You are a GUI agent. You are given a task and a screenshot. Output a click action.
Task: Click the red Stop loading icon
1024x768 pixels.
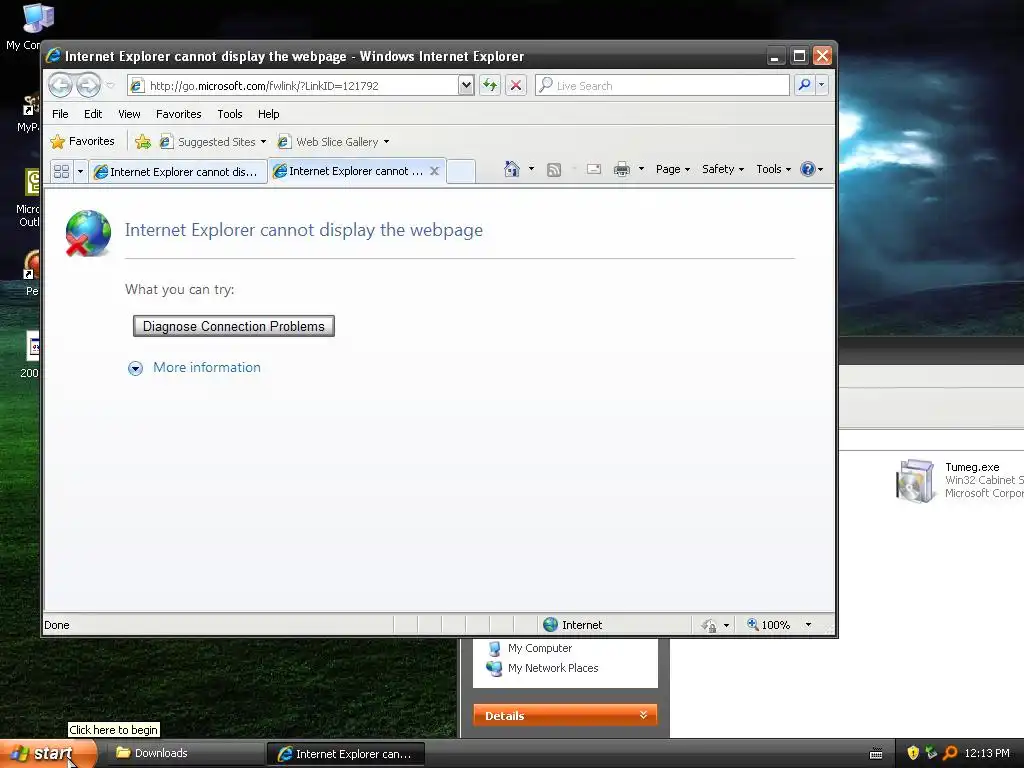(516, 86)
